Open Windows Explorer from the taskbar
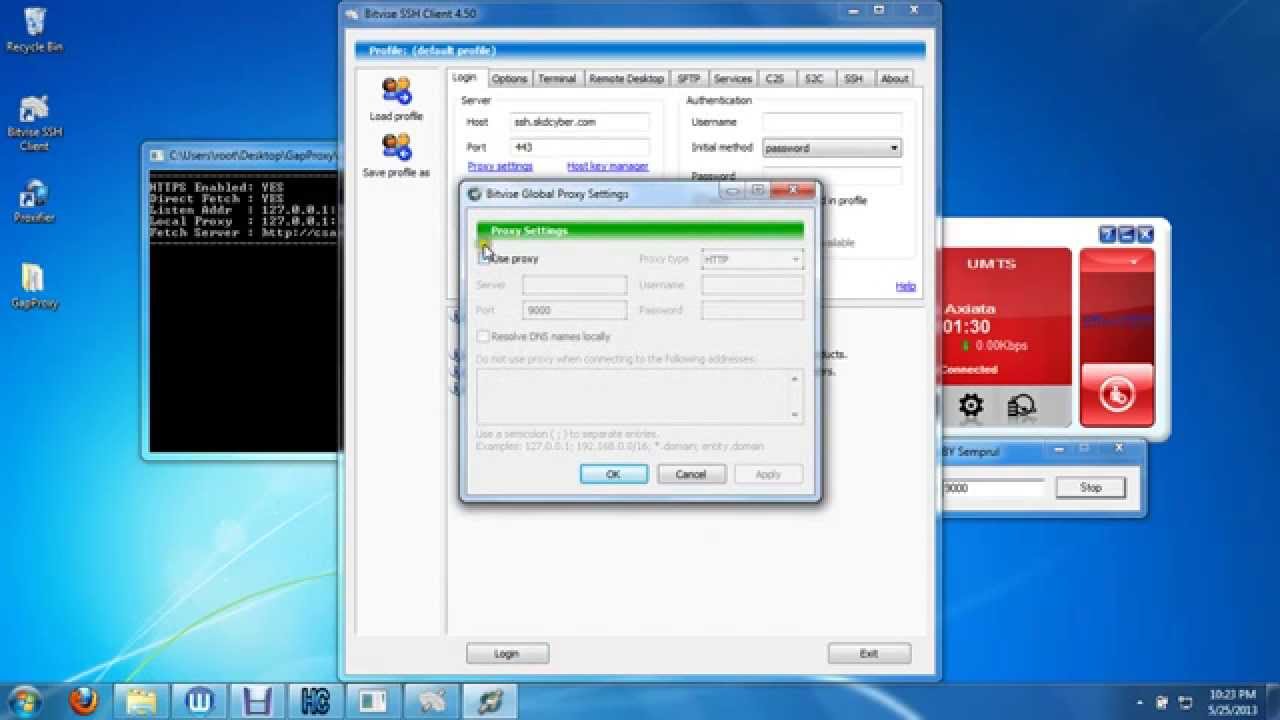Image resolution: width=1280 pixels, height=720 pixels. coord(142,701)
